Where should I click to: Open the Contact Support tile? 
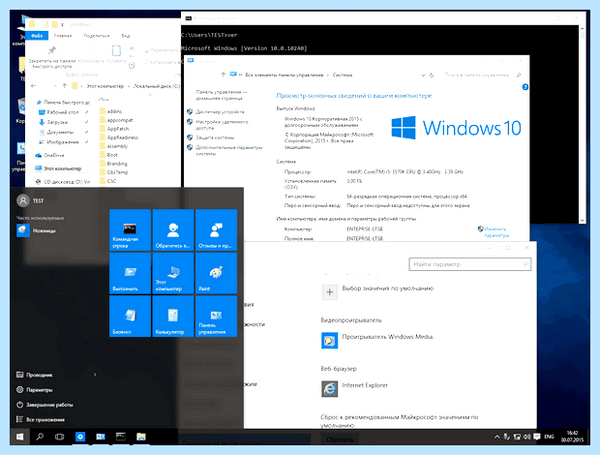tap(173, 230)
